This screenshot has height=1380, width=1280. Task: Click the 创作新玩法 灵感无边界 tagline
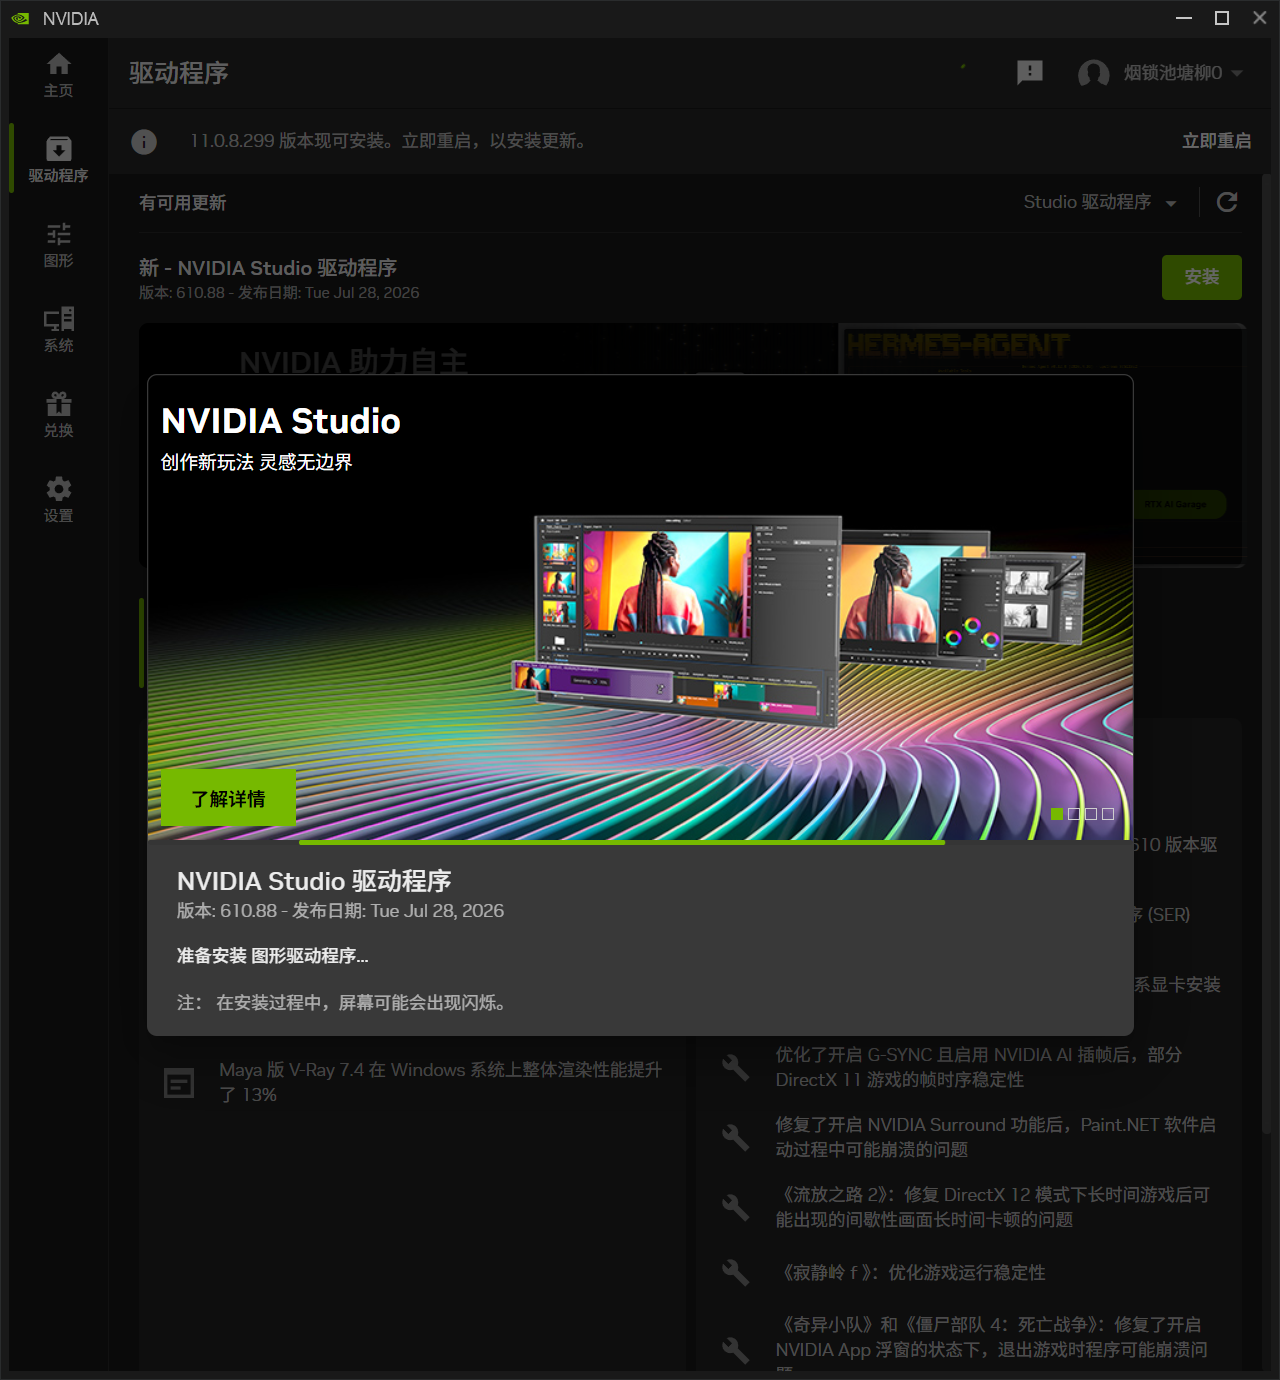point(257,462)
